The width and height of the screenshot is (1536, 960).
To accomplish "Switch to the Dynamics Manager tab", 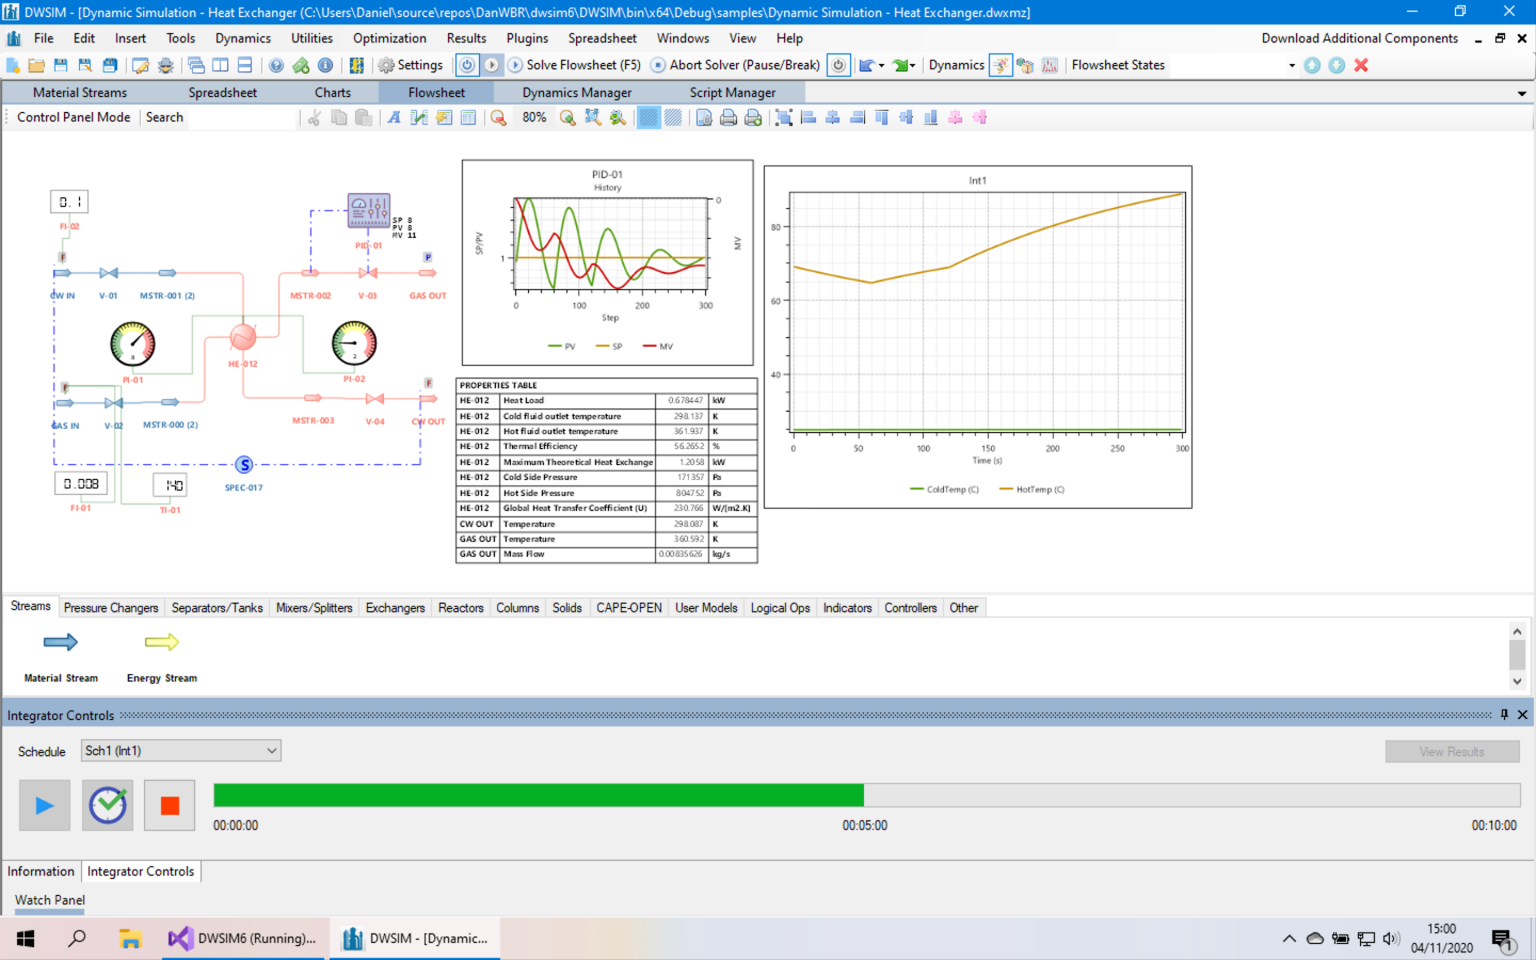I will coord(576,91).
